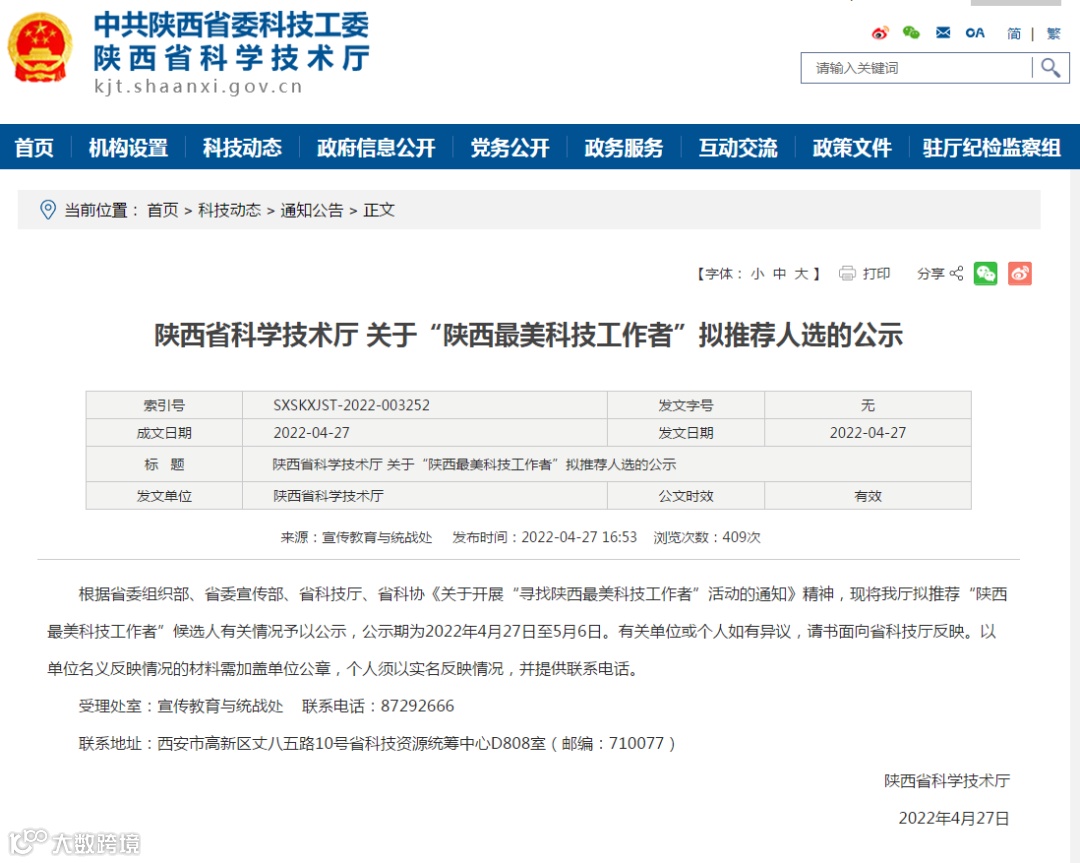Click the 陕西省科学技术厅 site title banner
This screenshot has height=863, width=1080.
pyautogui.click(x=231, y=58)
